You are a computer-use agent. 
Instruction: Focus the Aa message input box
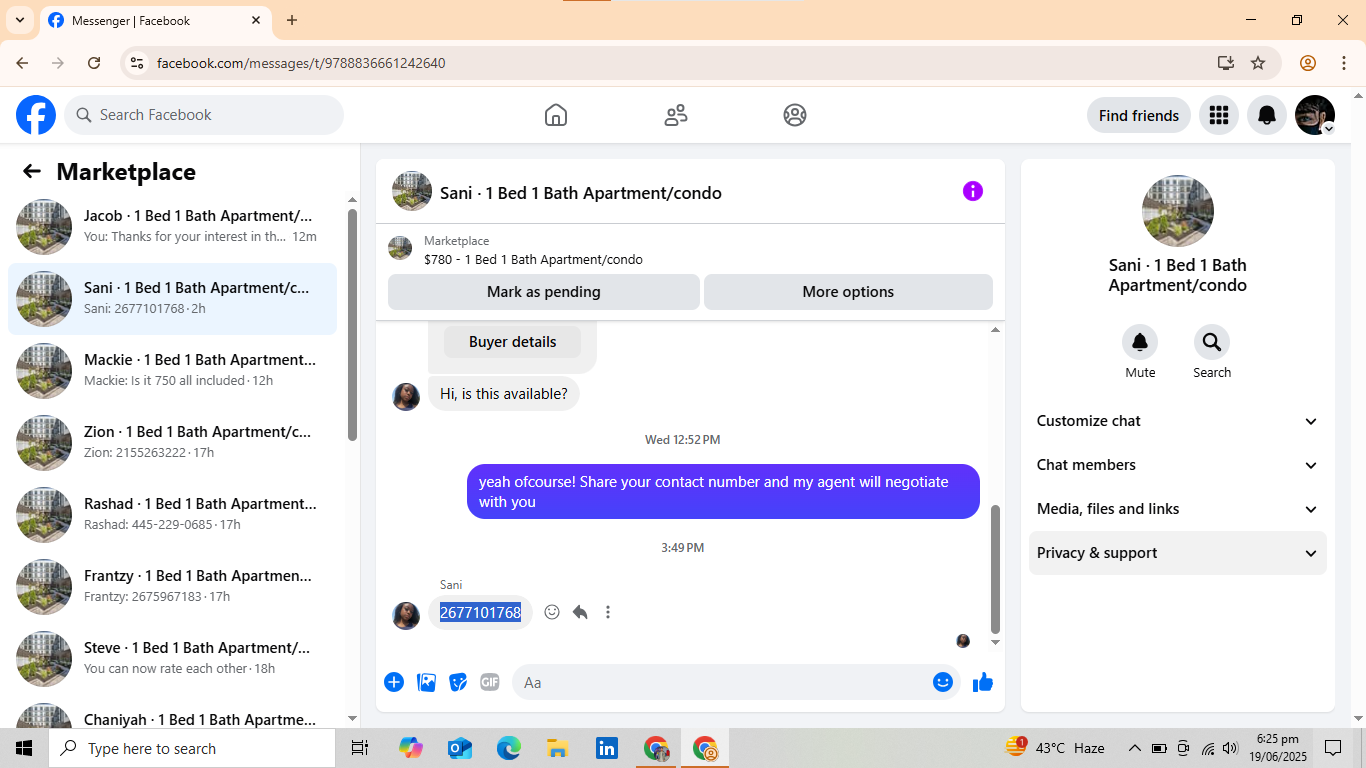coord(722,682)
